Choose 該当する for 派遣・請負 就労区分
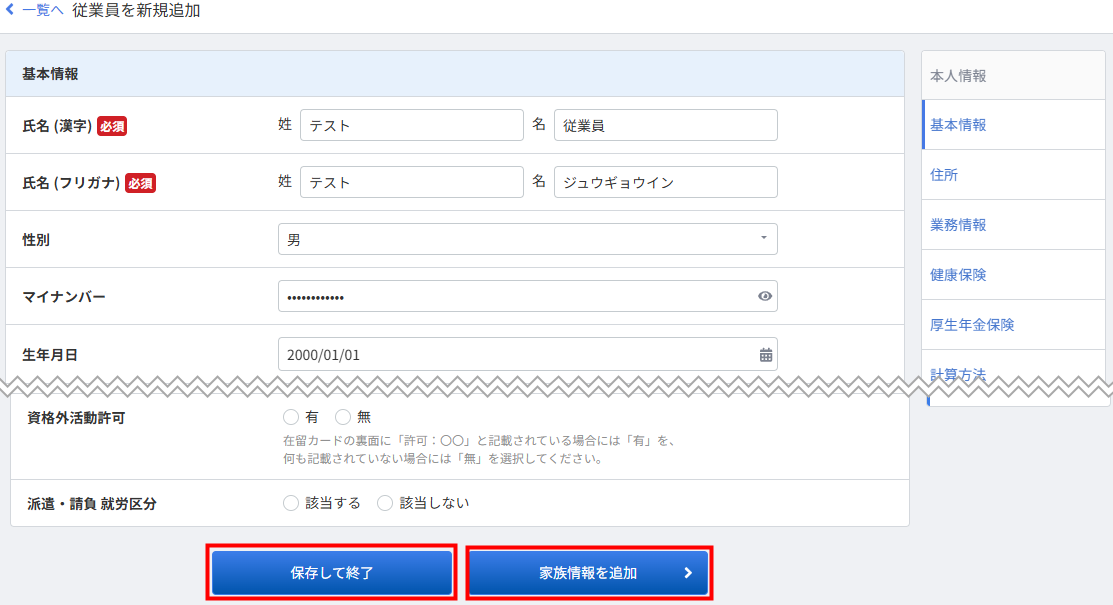Screen dimensions: 1113x605 (x=292, y=503)
